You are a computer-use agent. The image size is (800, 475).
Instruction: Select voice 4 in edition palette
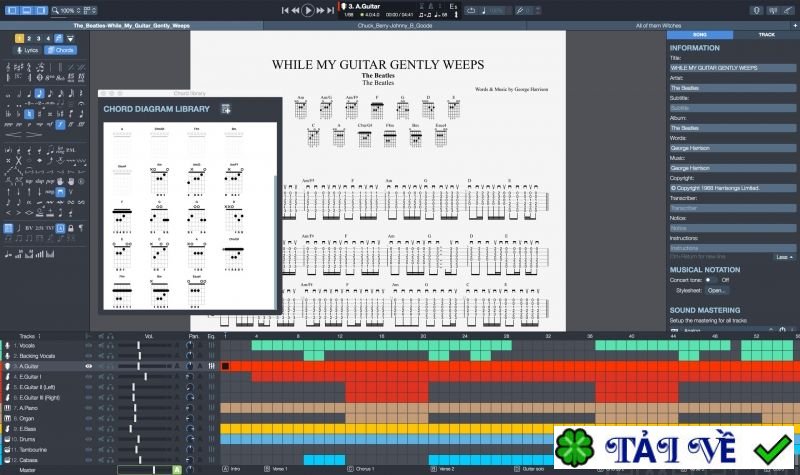point(48,38)
